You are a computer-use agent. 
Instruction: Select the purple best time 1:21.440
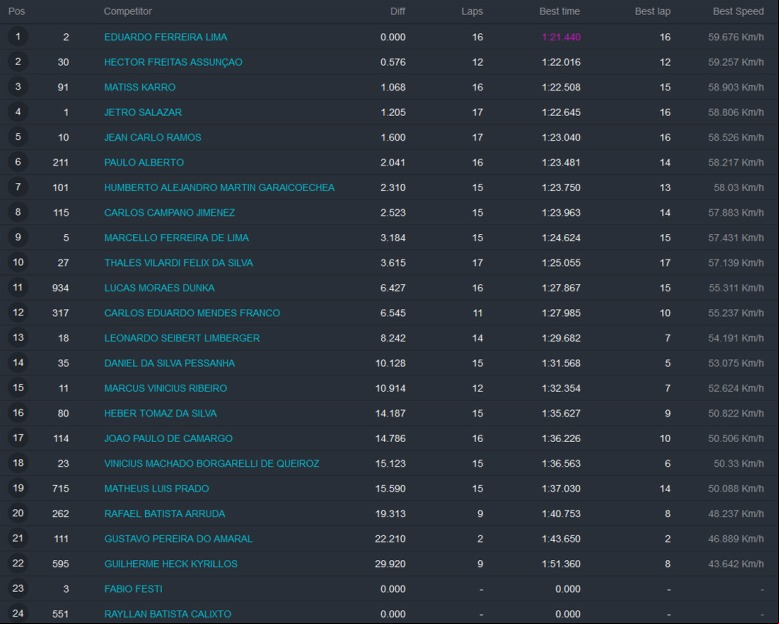[x=561, y=37]
